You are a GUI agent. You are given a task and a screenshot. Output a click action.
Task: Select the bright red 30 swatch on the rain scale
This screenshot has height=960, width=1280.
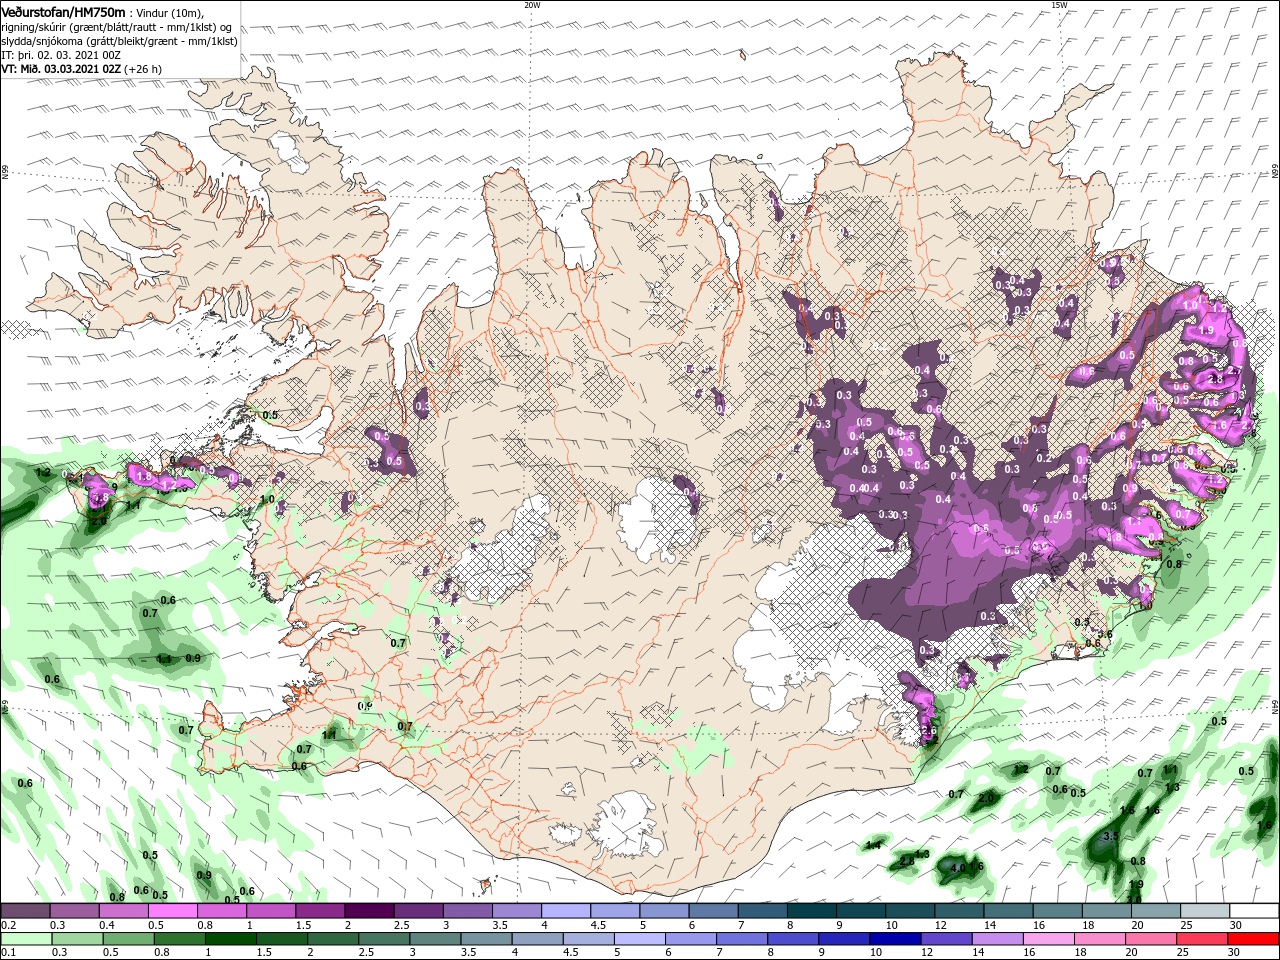click(1254, 939)
